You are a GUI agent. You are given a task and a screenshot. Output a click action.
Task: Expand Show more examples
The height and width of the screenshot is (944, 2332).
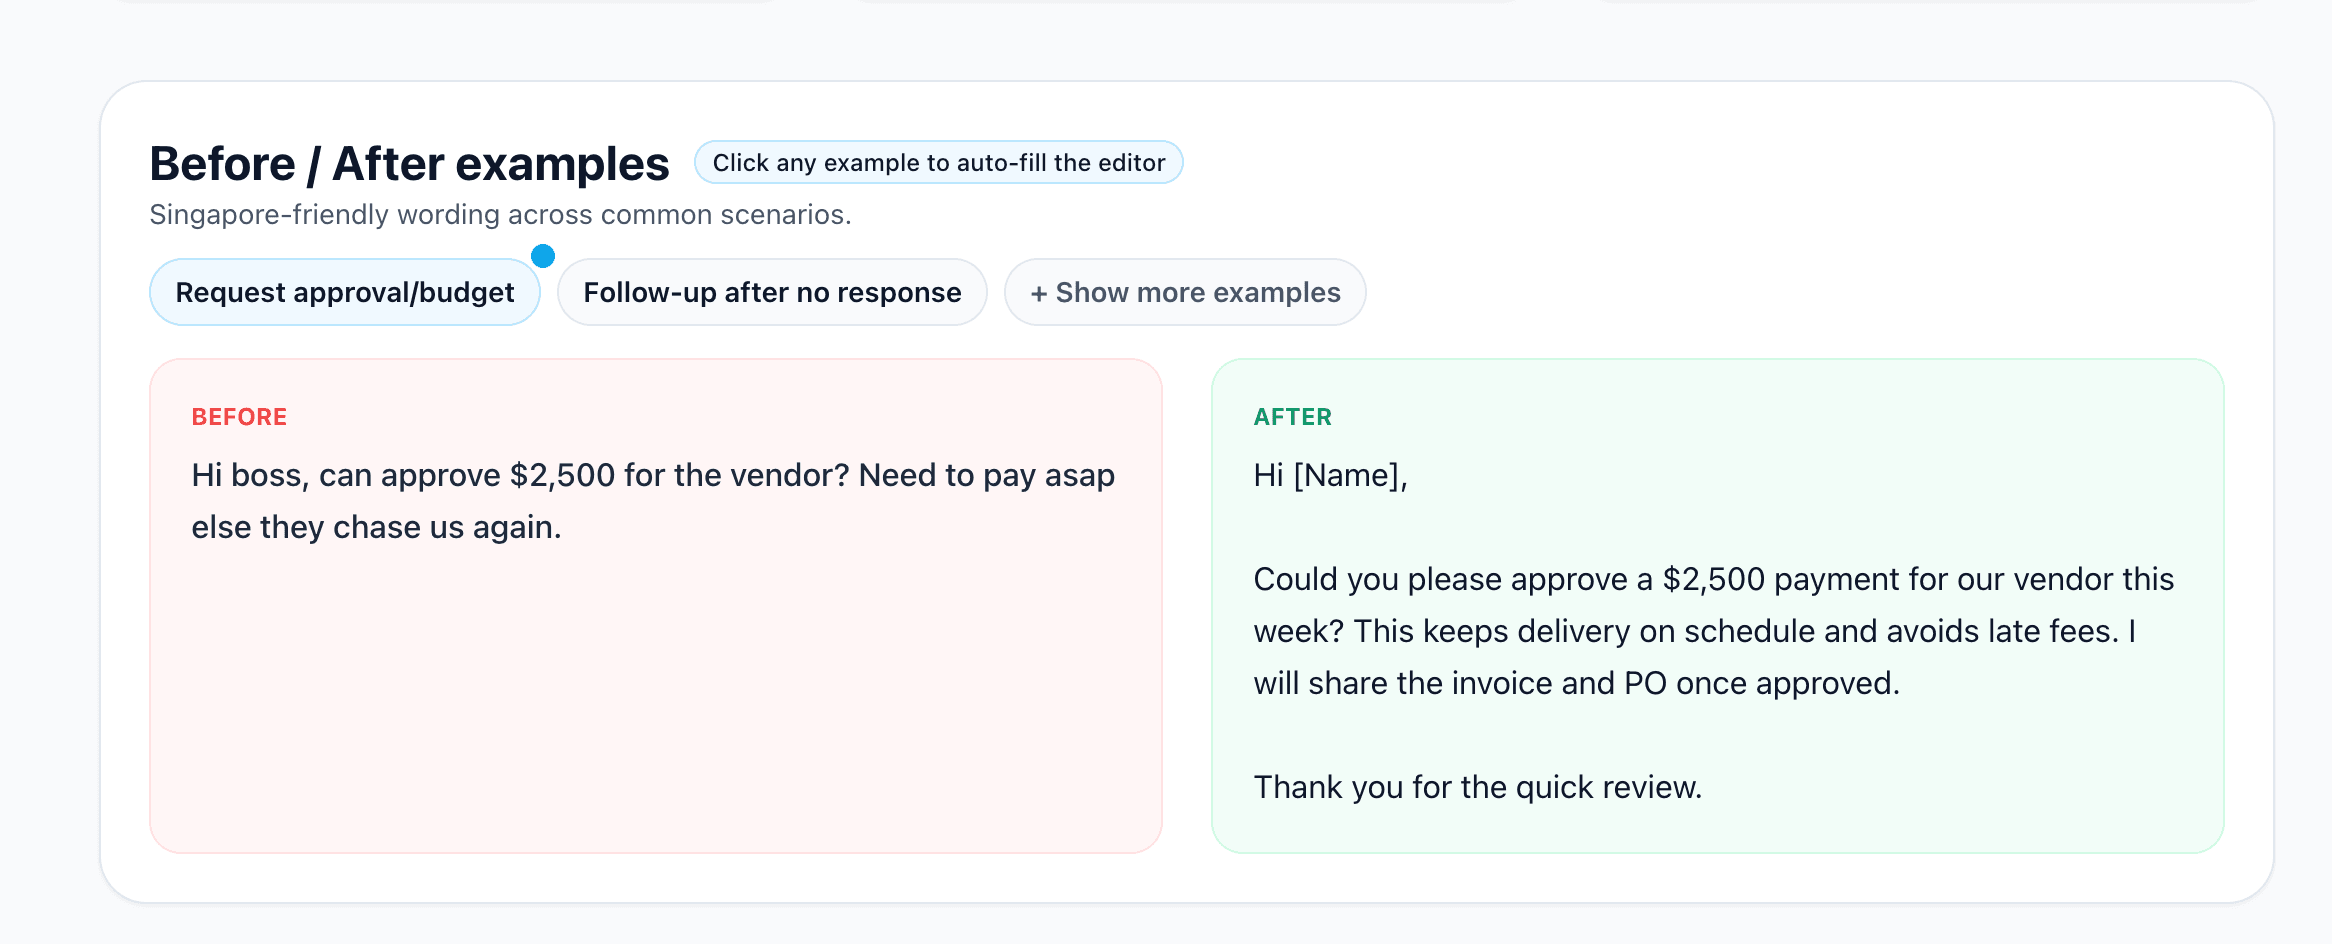(1185, 291)
